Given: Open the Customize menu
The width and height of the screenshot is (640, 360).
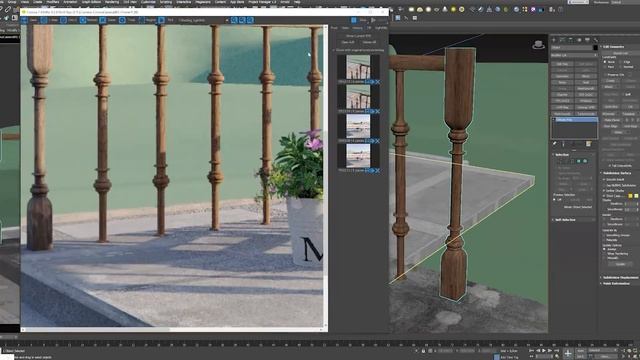Looking at the screenshot, I should coord(148,2).
